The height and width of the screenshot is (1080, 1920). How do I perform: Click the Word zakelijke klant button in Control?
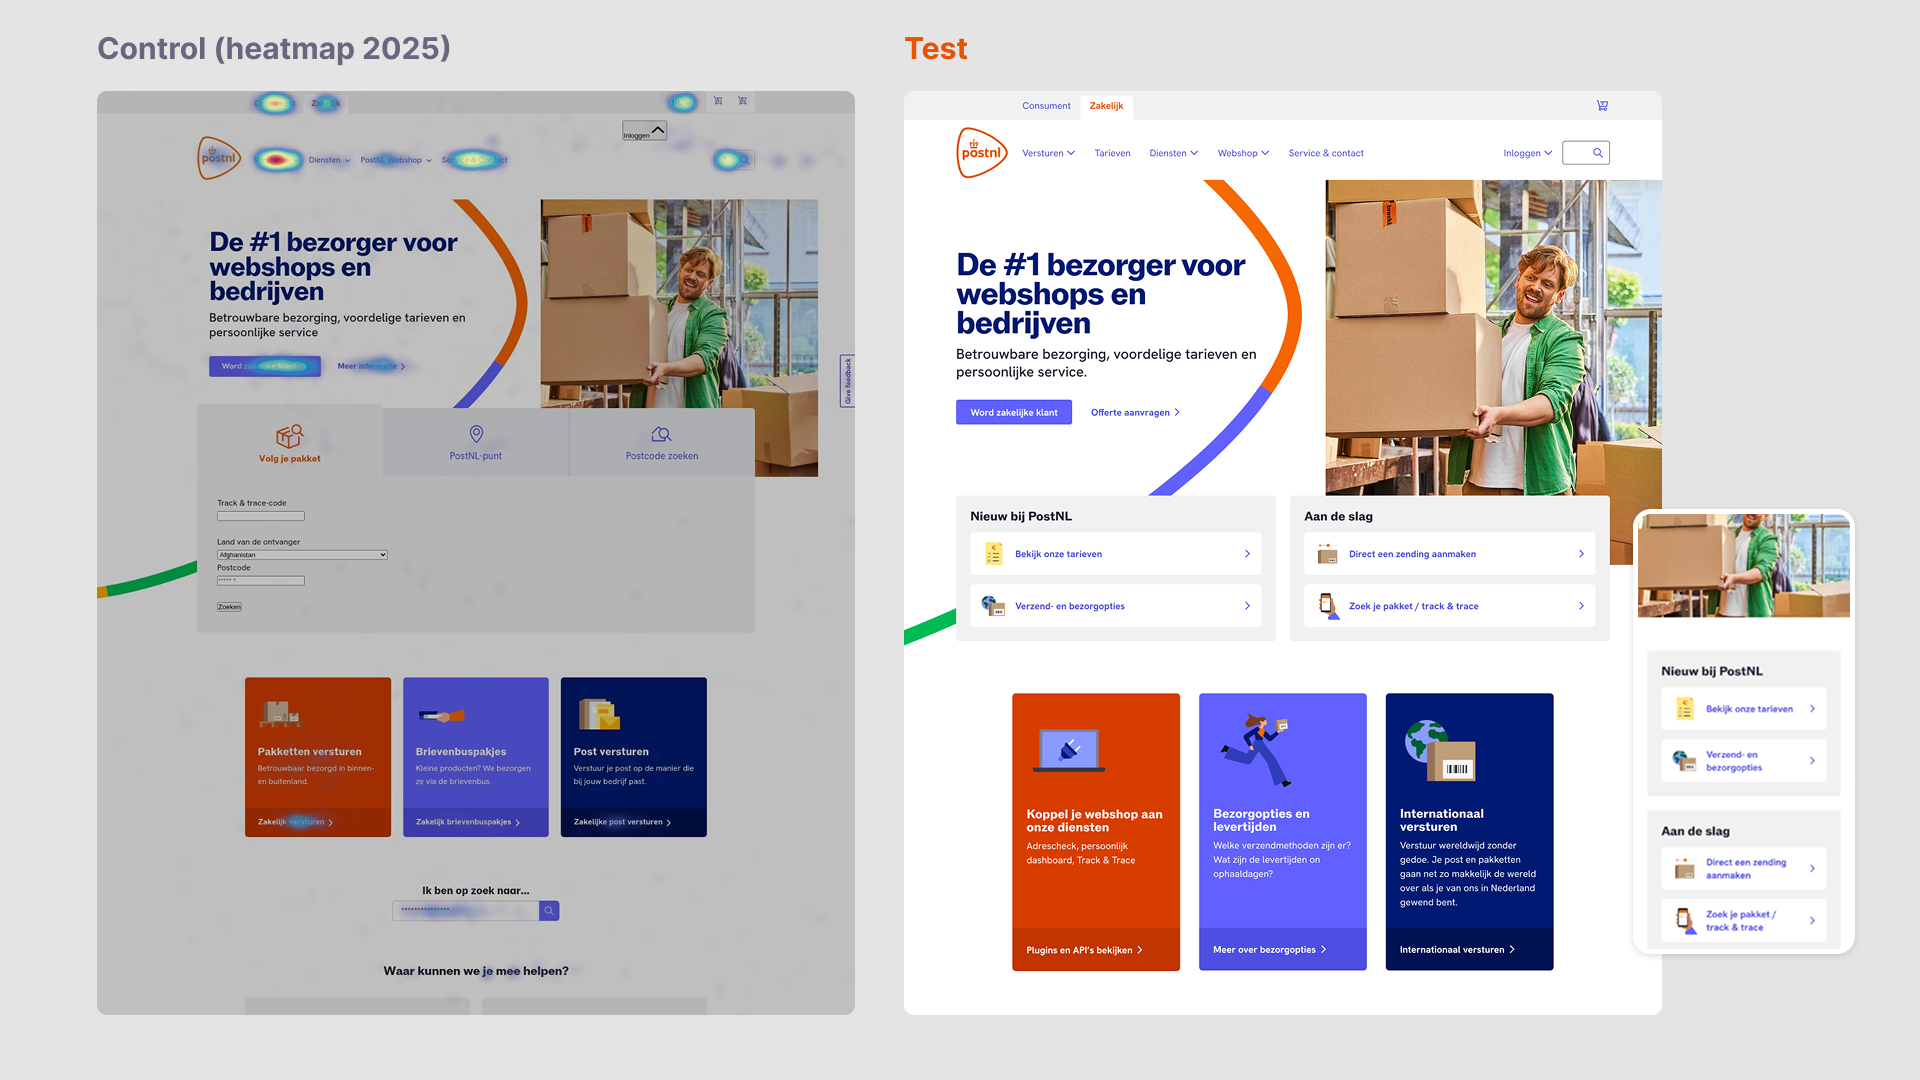(x=265, y=366)
